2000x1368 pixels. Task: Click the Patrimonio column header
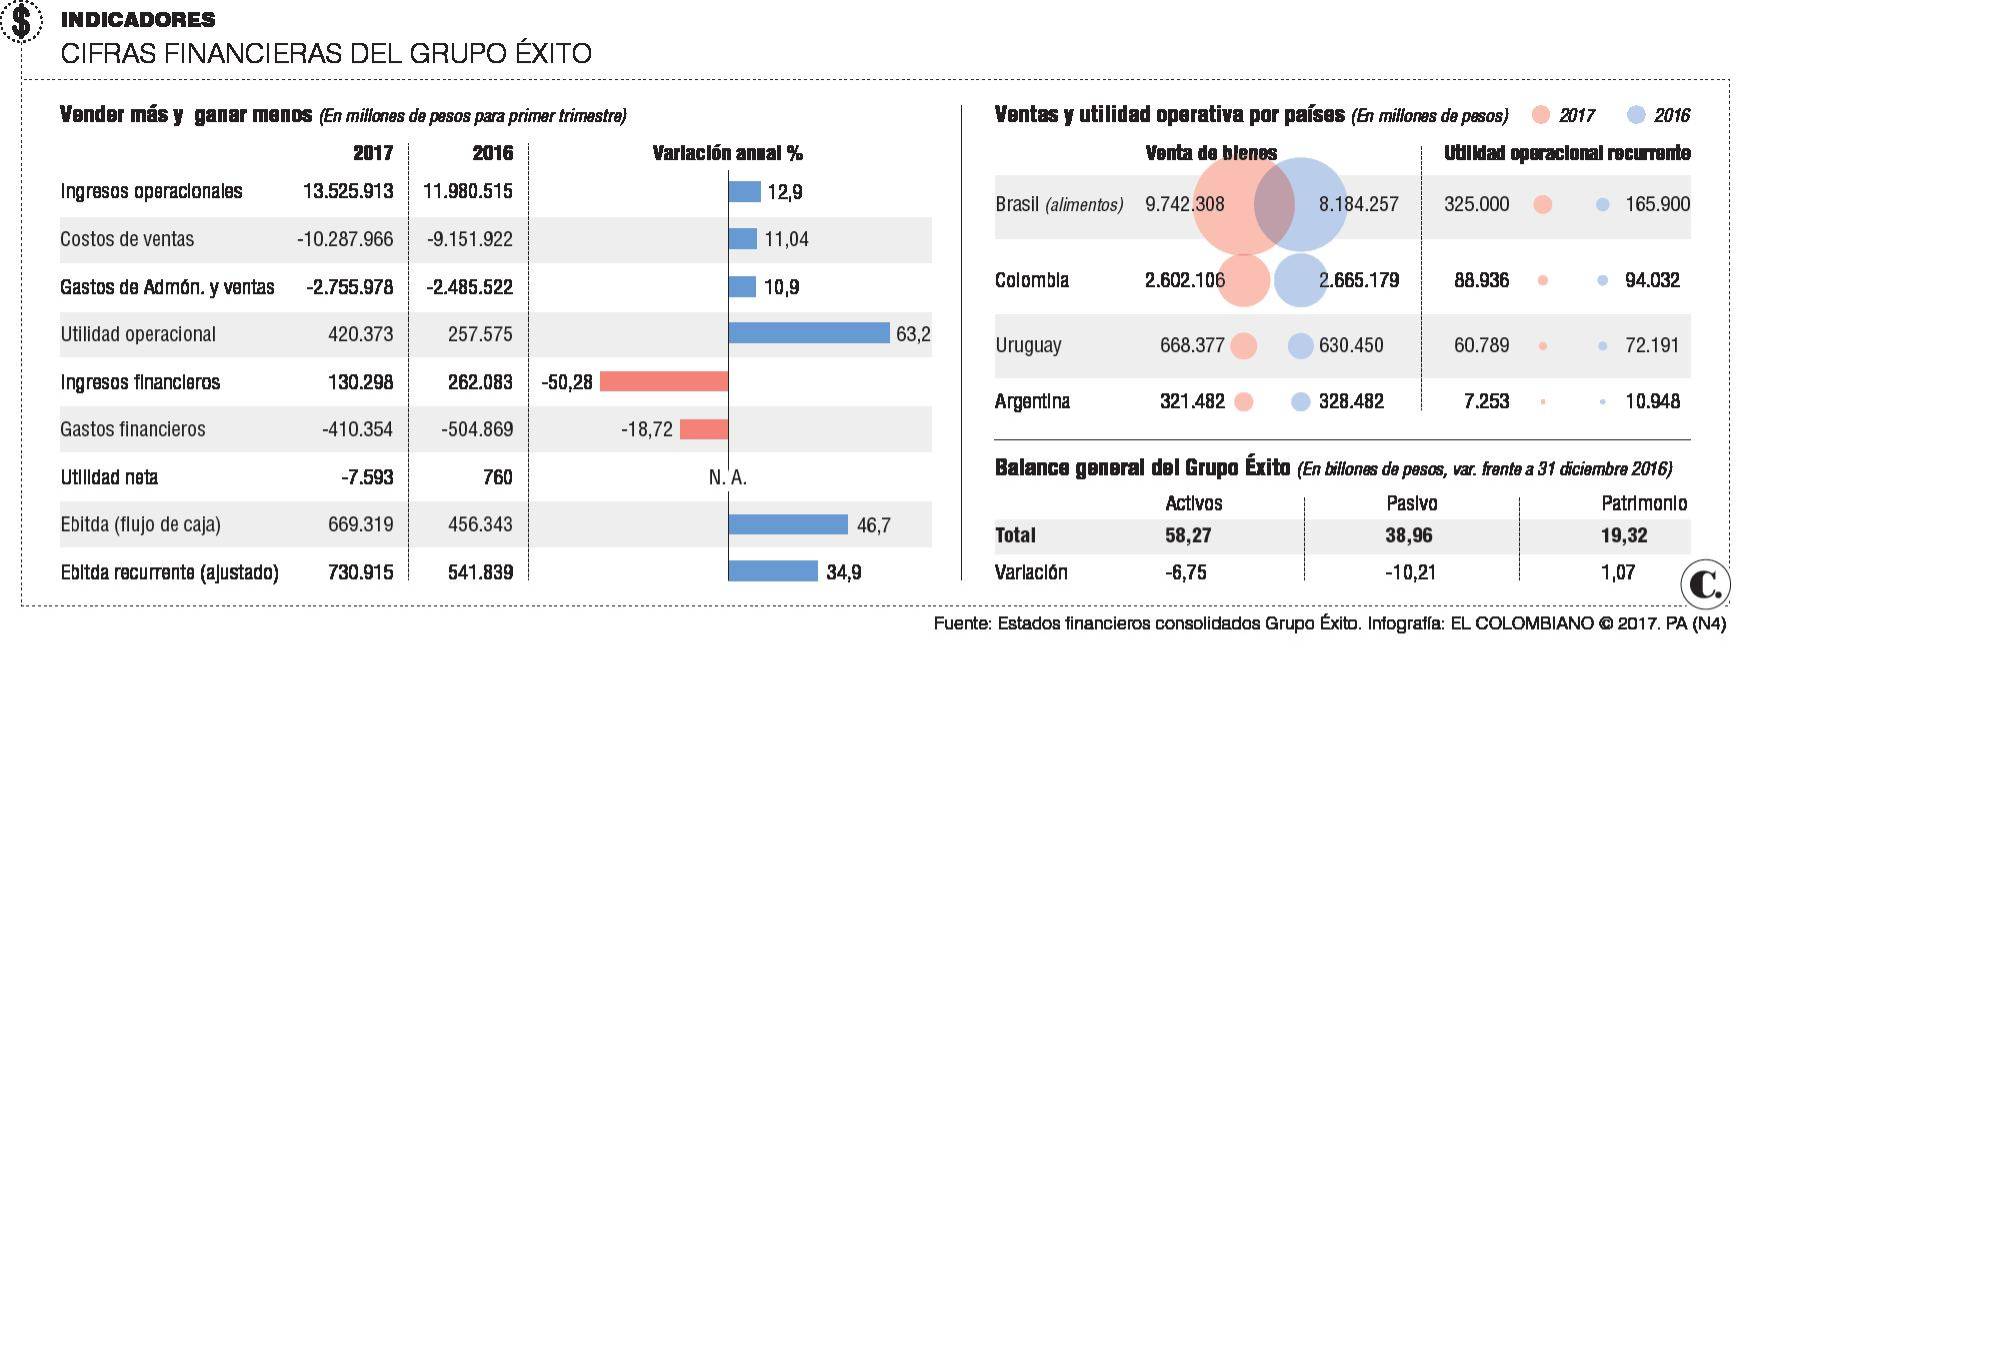1644,503
